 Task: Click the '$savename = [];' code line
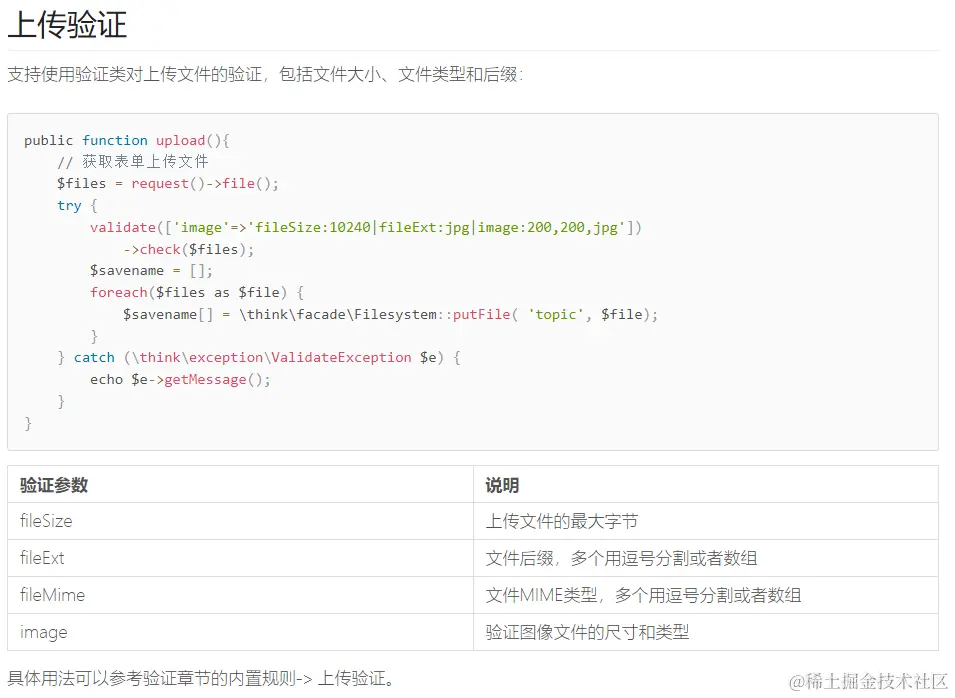coord(151,270)
